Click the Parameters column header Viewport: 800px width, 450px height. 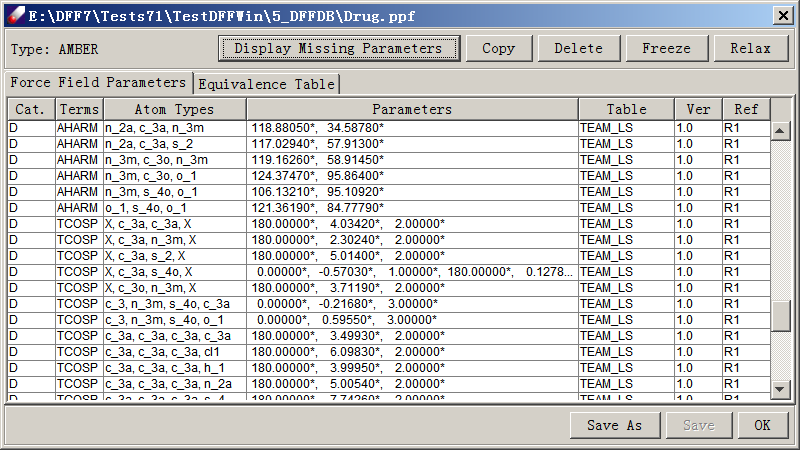click(x=412, y=110)
